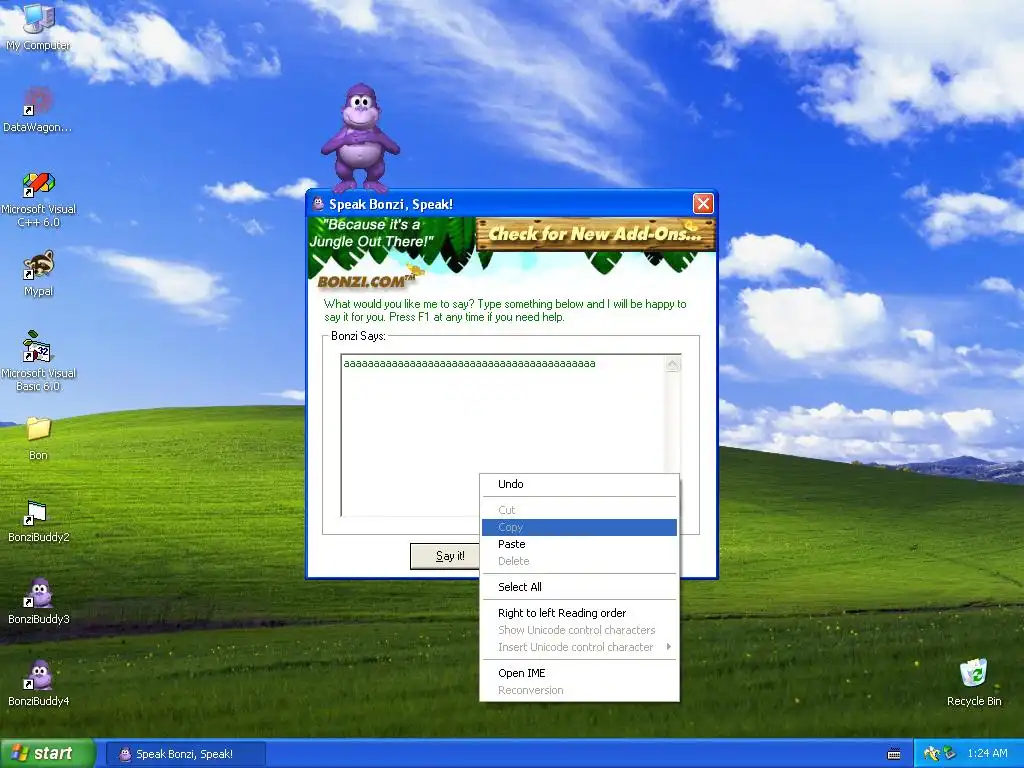1024x768 pixels.
Task: Click the greyed Cut menu entry
Action: coord(579,510)
